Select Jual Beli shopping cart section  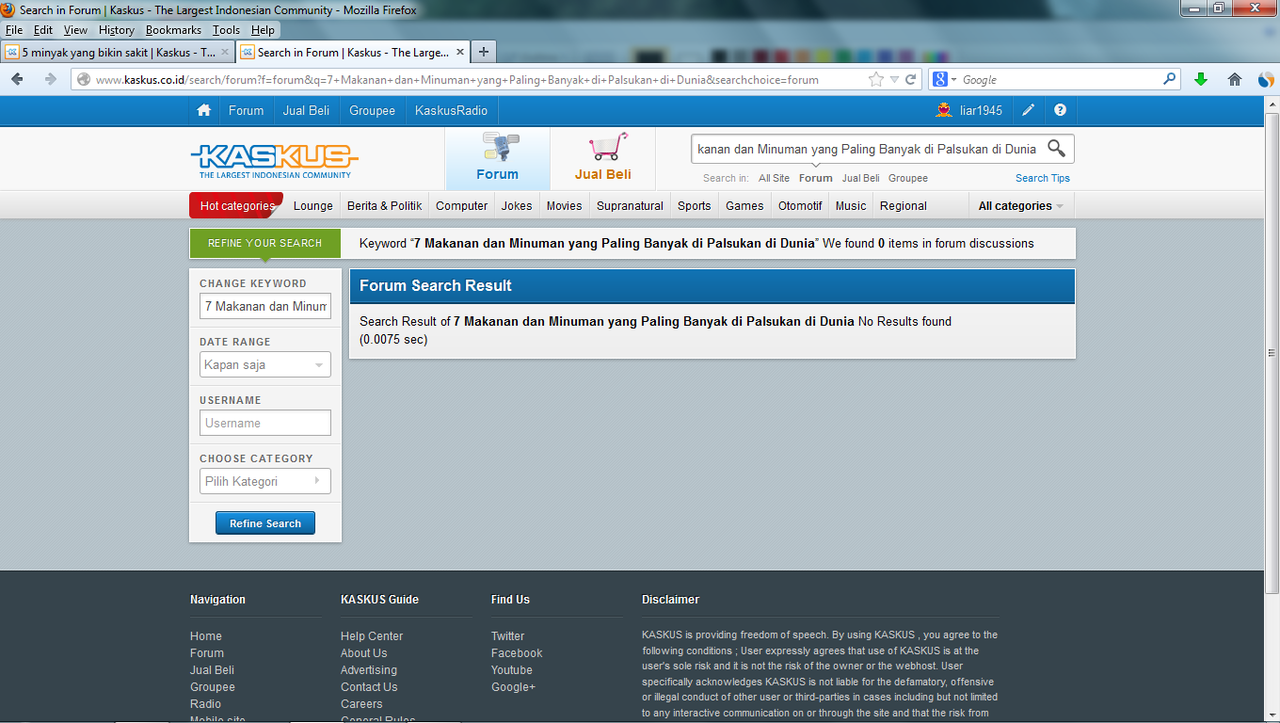[x=603, y=158]
